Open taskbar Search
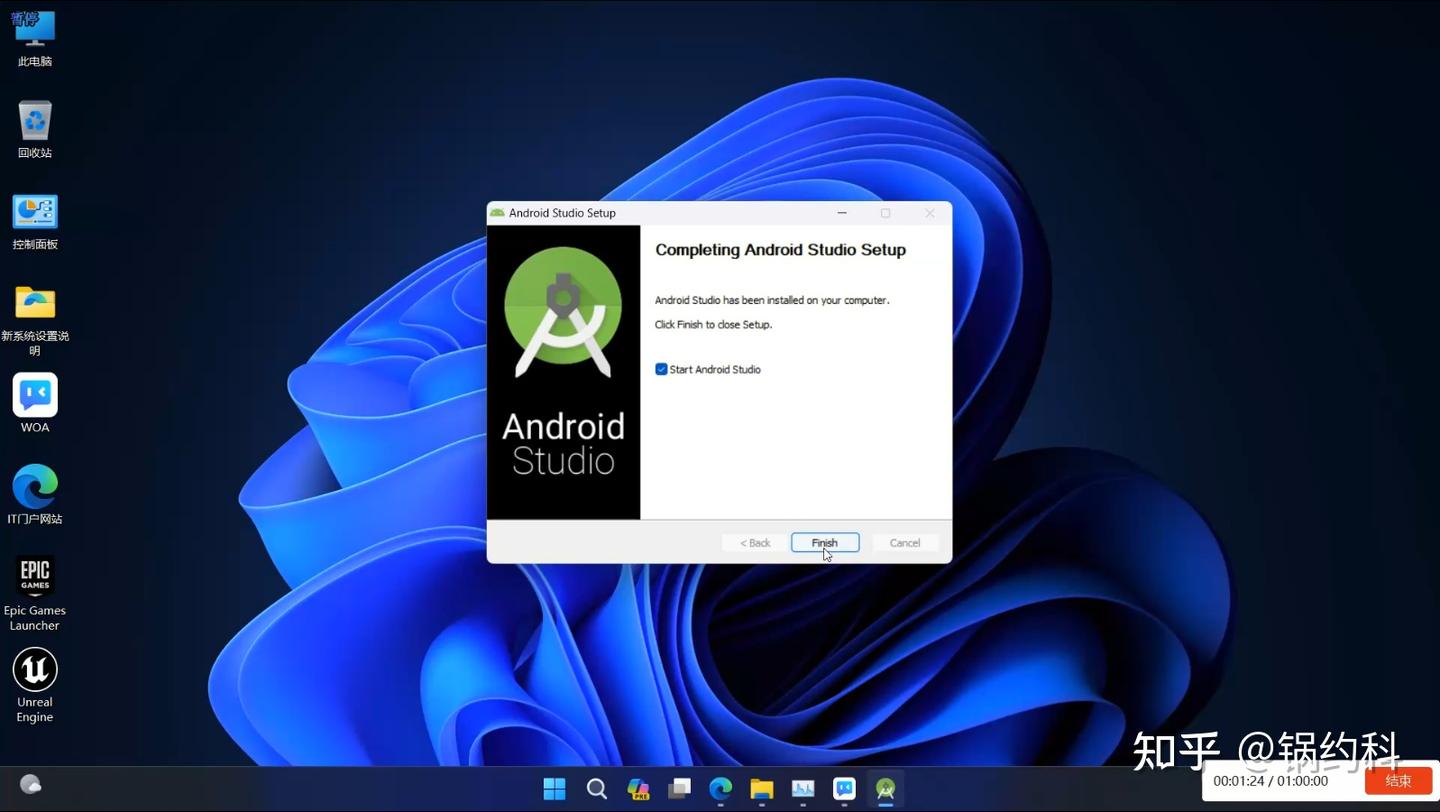Screen dimensions: 1440x812 597,789
